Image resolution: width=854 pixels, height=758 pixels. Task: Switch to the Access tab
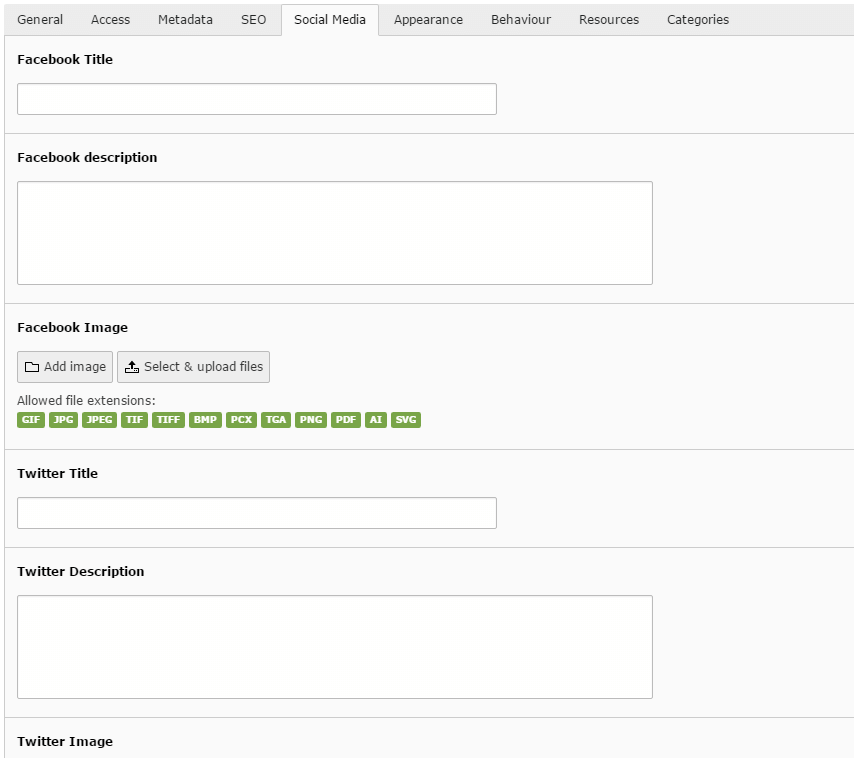tap(111, 20)
